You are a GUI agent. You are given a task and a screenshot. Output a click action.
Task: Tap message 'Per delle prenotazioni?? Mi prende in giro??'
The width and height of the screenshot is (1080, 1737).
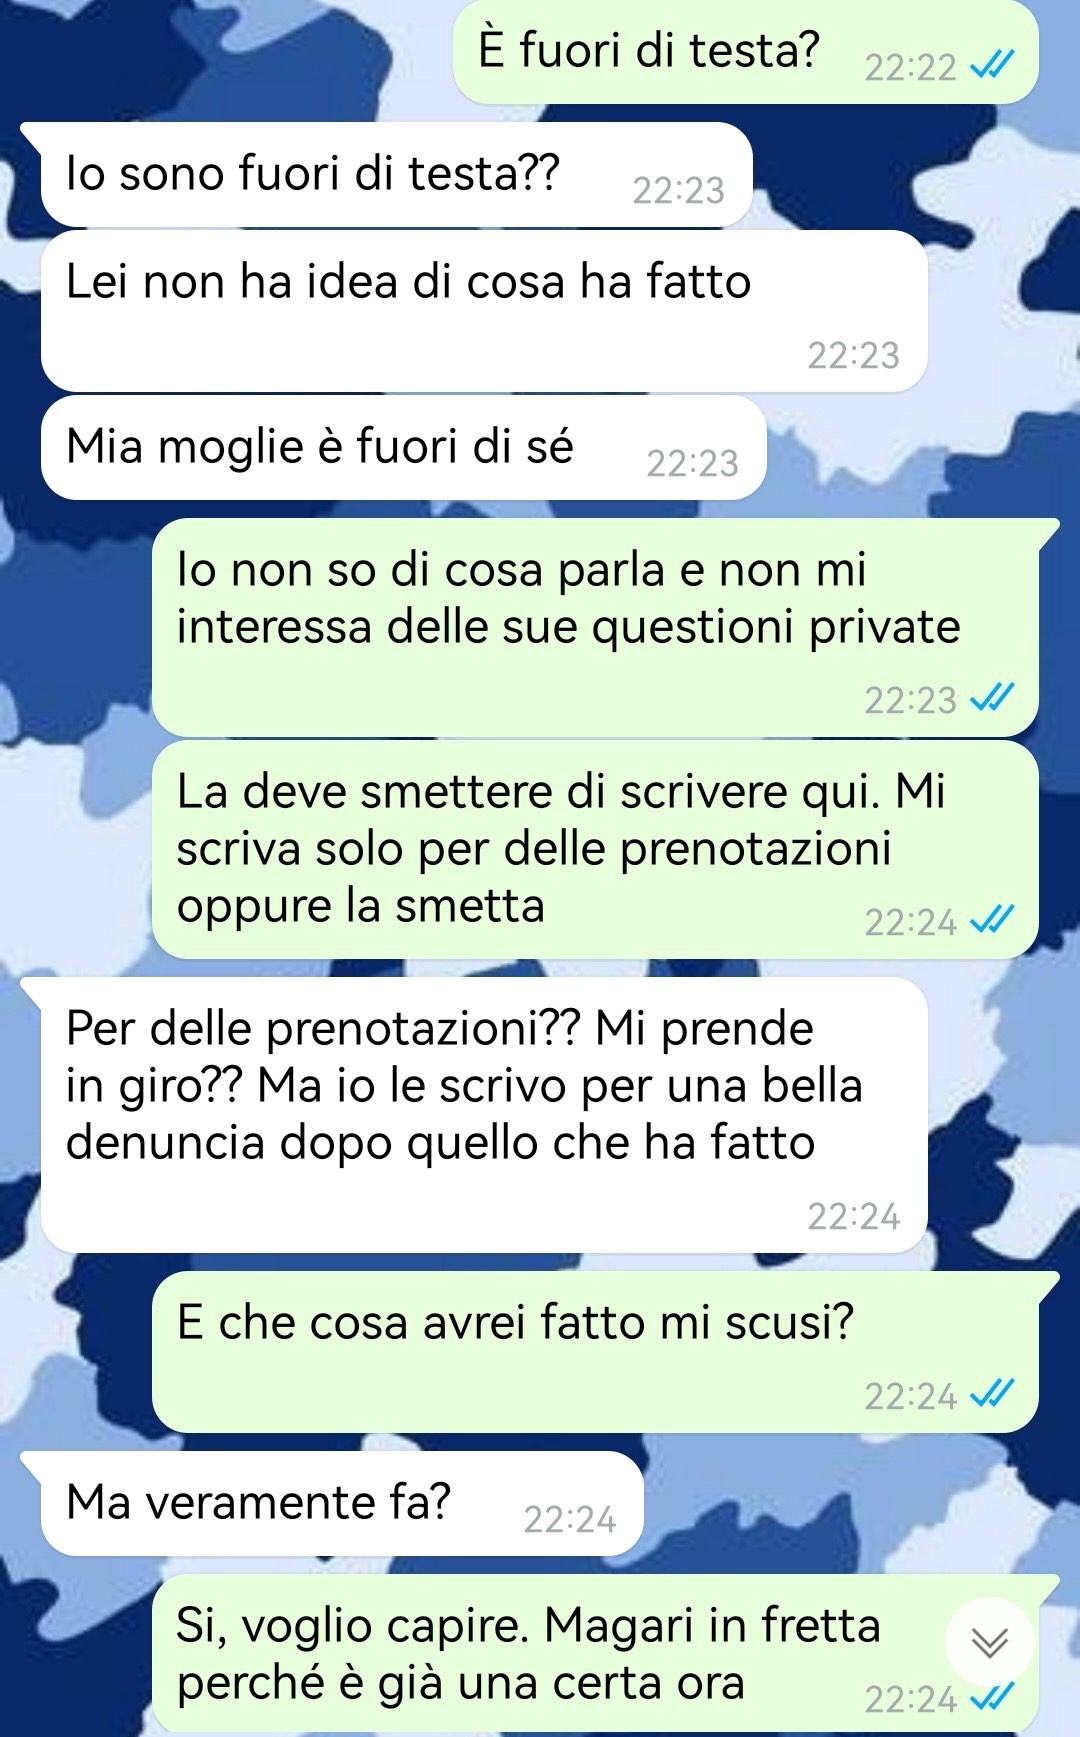[x=484, y=1115]
